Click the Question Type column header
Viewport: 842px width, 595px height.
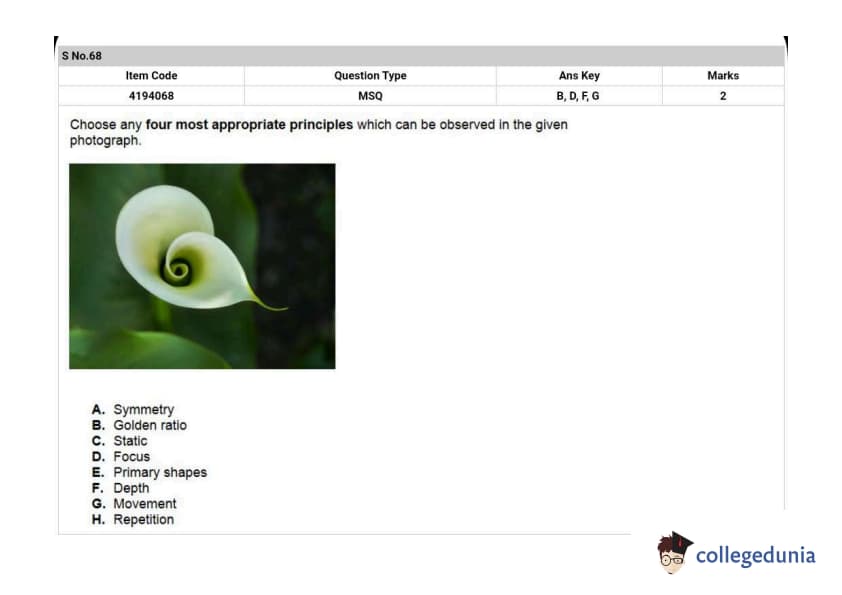pyautogui.click(x=370, y=76)
